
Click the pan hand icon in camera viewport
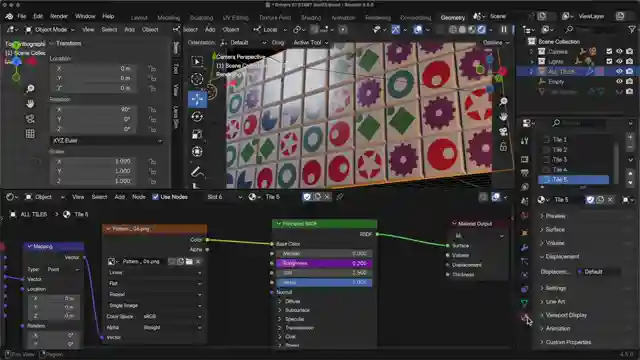[503, 117]
